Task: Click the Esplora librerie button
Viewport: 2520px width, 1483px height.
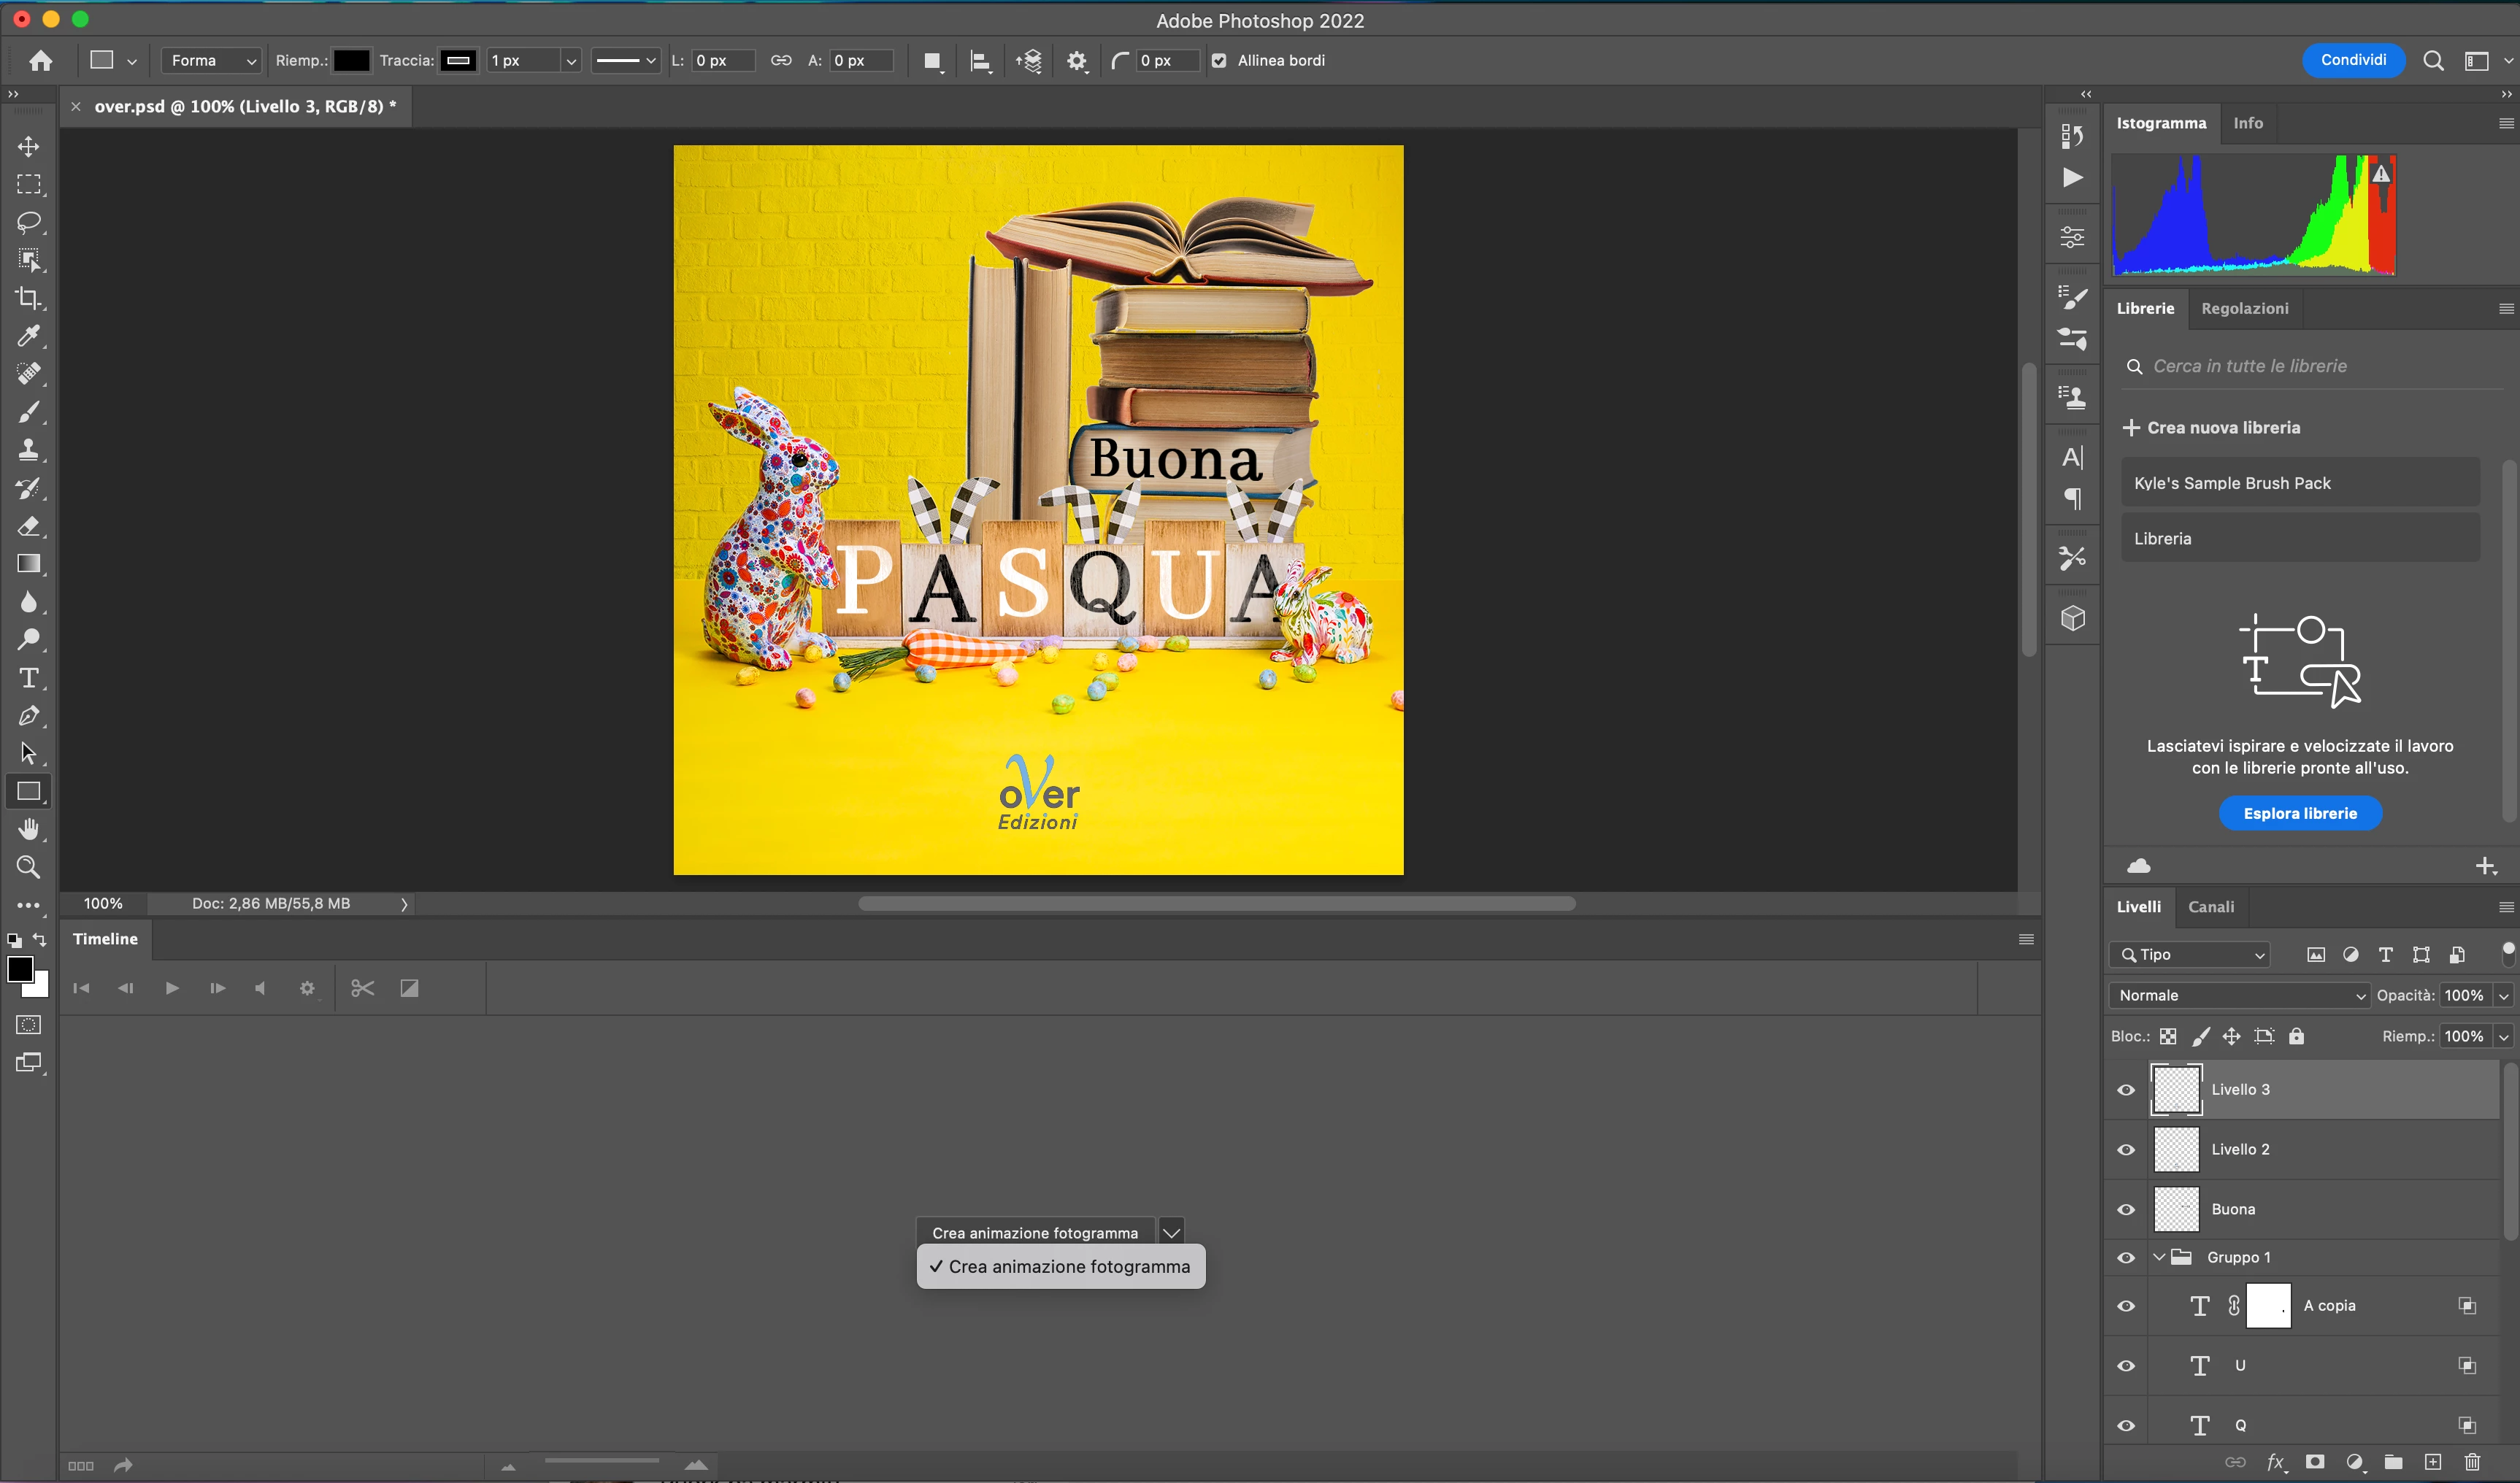Action: [2299, 813]
